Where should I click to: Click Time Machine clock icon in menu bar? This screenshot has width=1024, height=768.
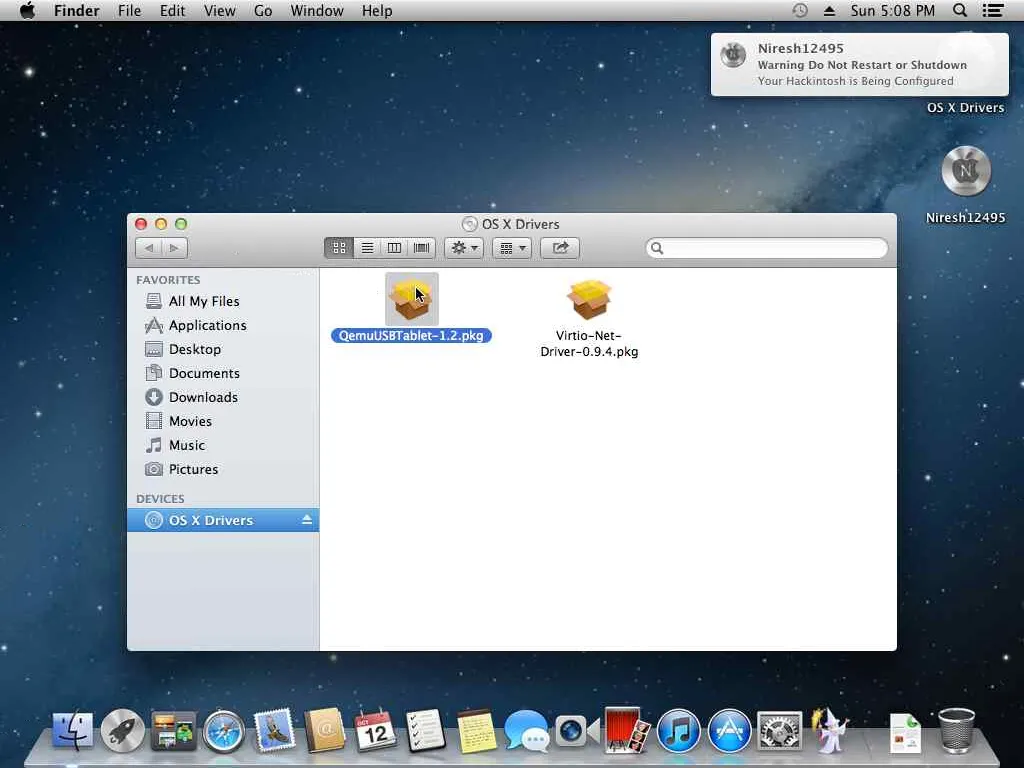(x=799, y=10)
